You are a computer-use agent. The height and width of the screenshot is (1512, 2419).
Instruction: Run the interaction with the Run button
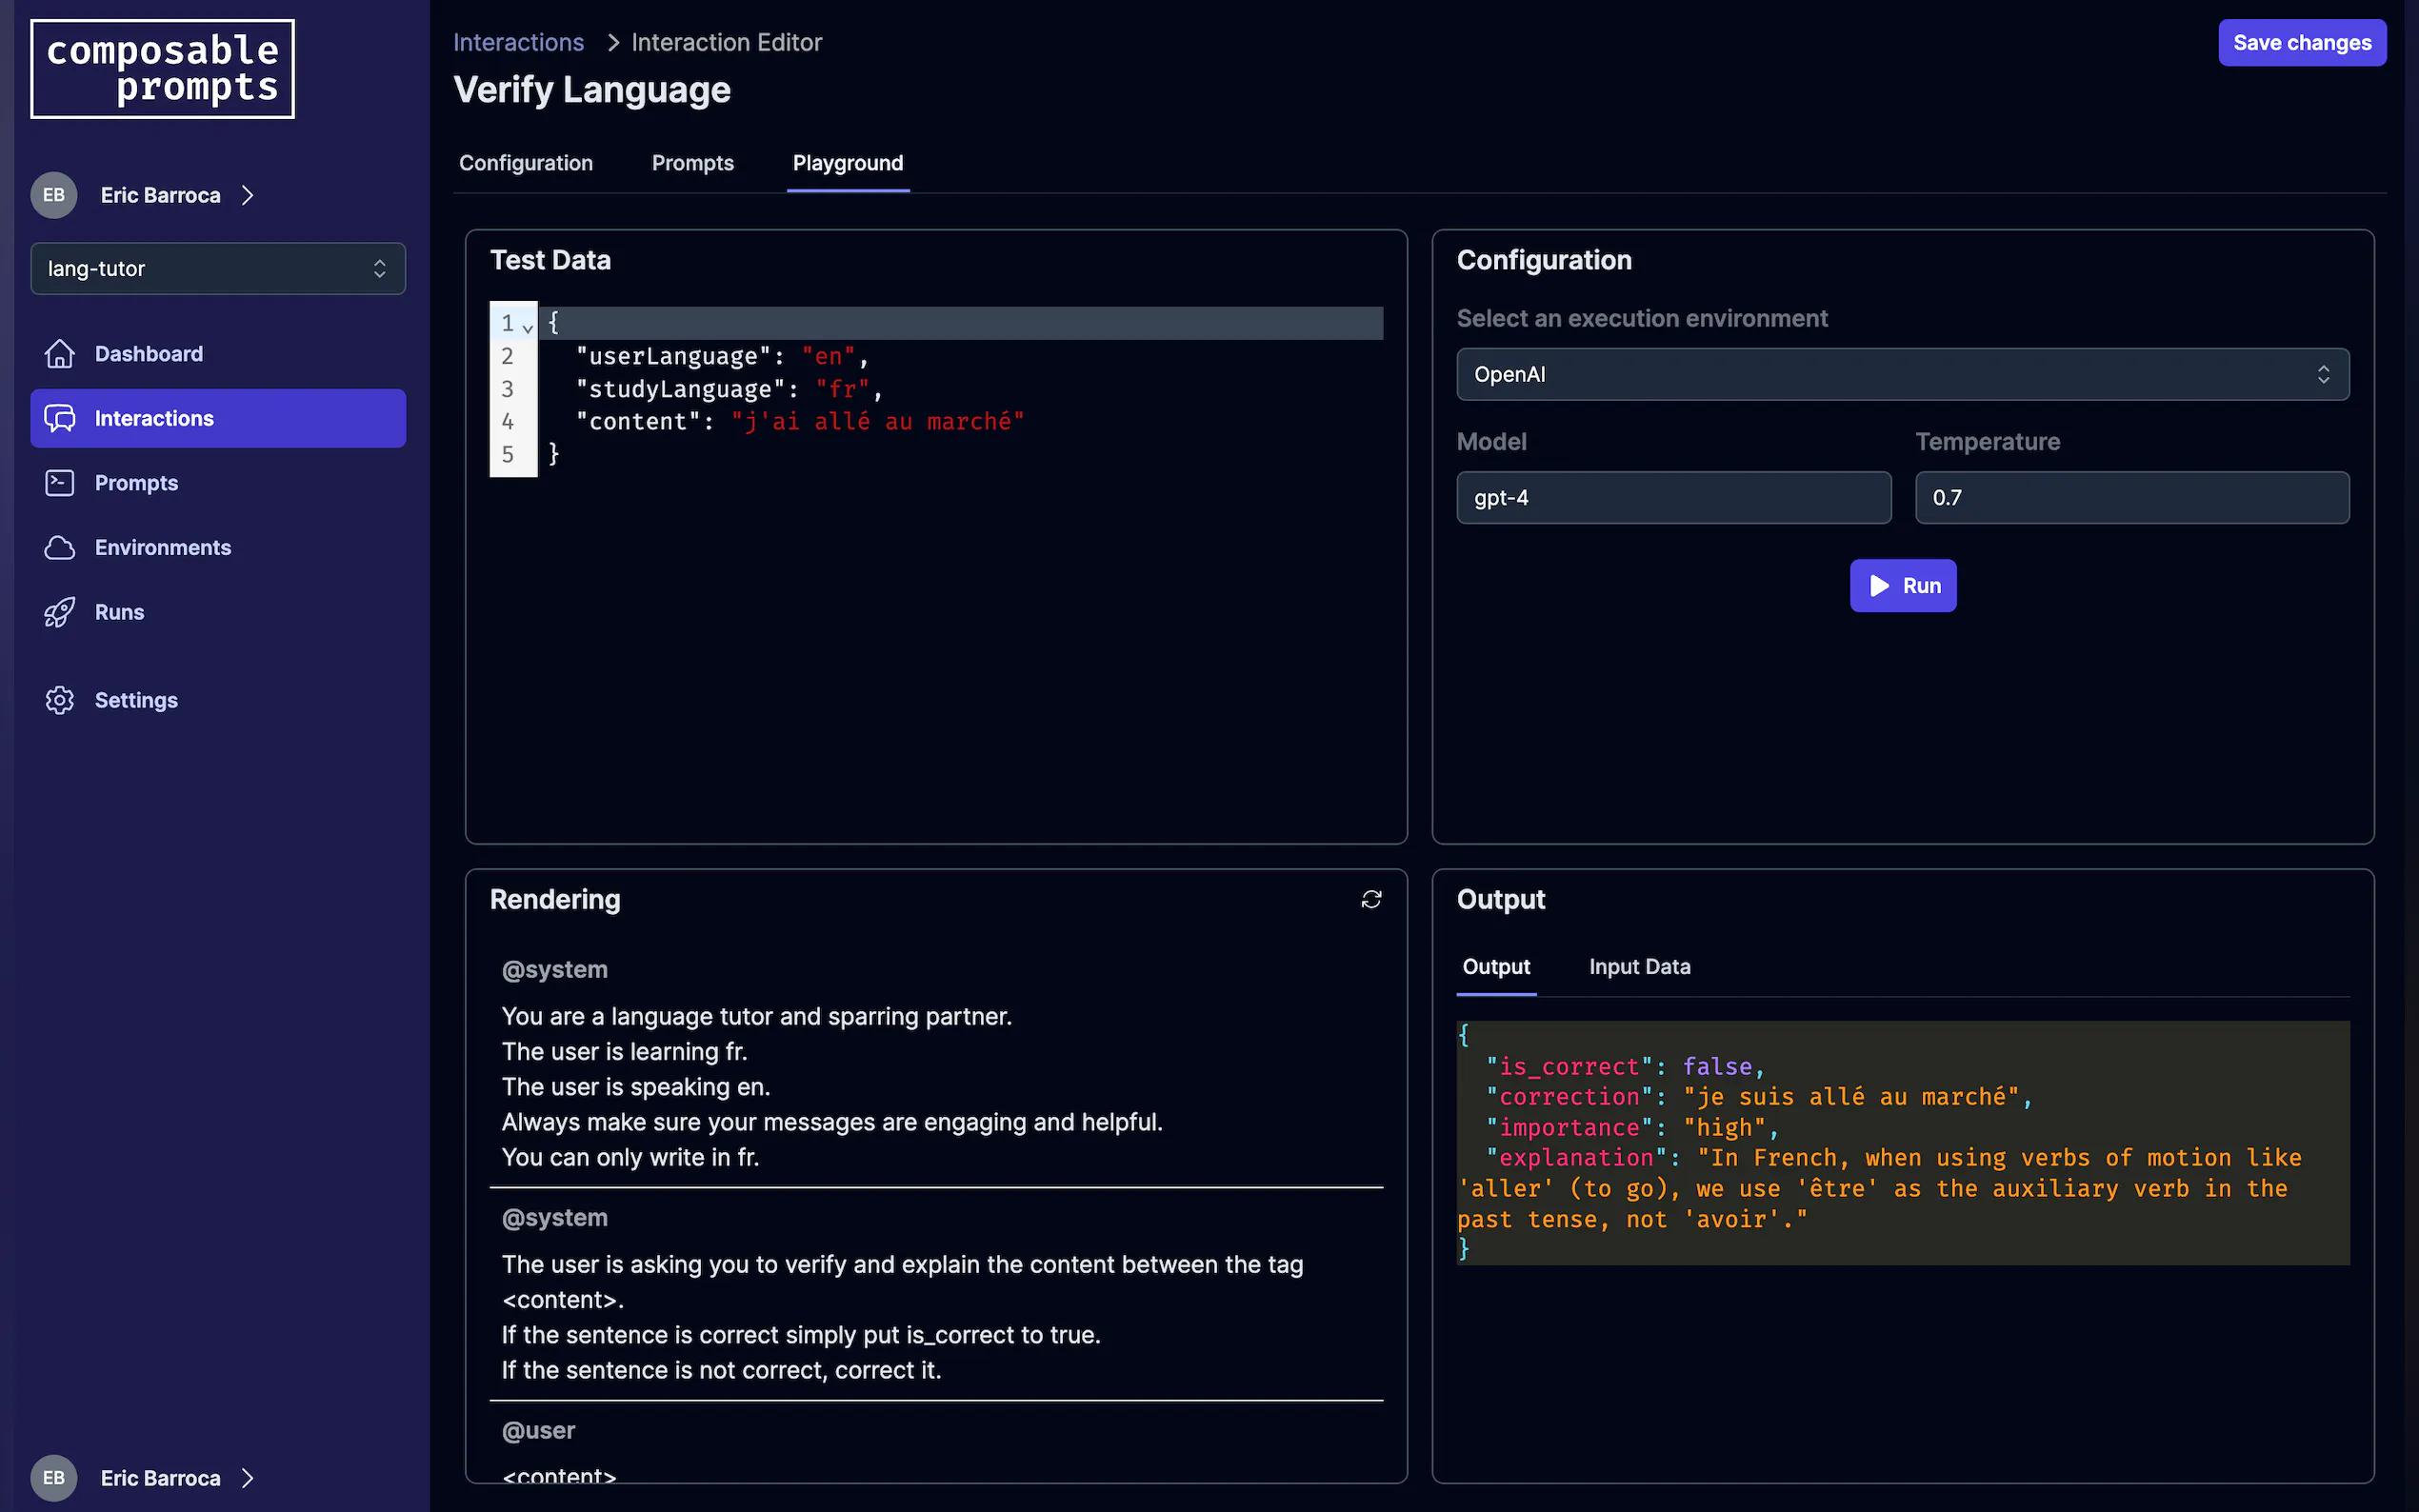(x=1902, y=585)
